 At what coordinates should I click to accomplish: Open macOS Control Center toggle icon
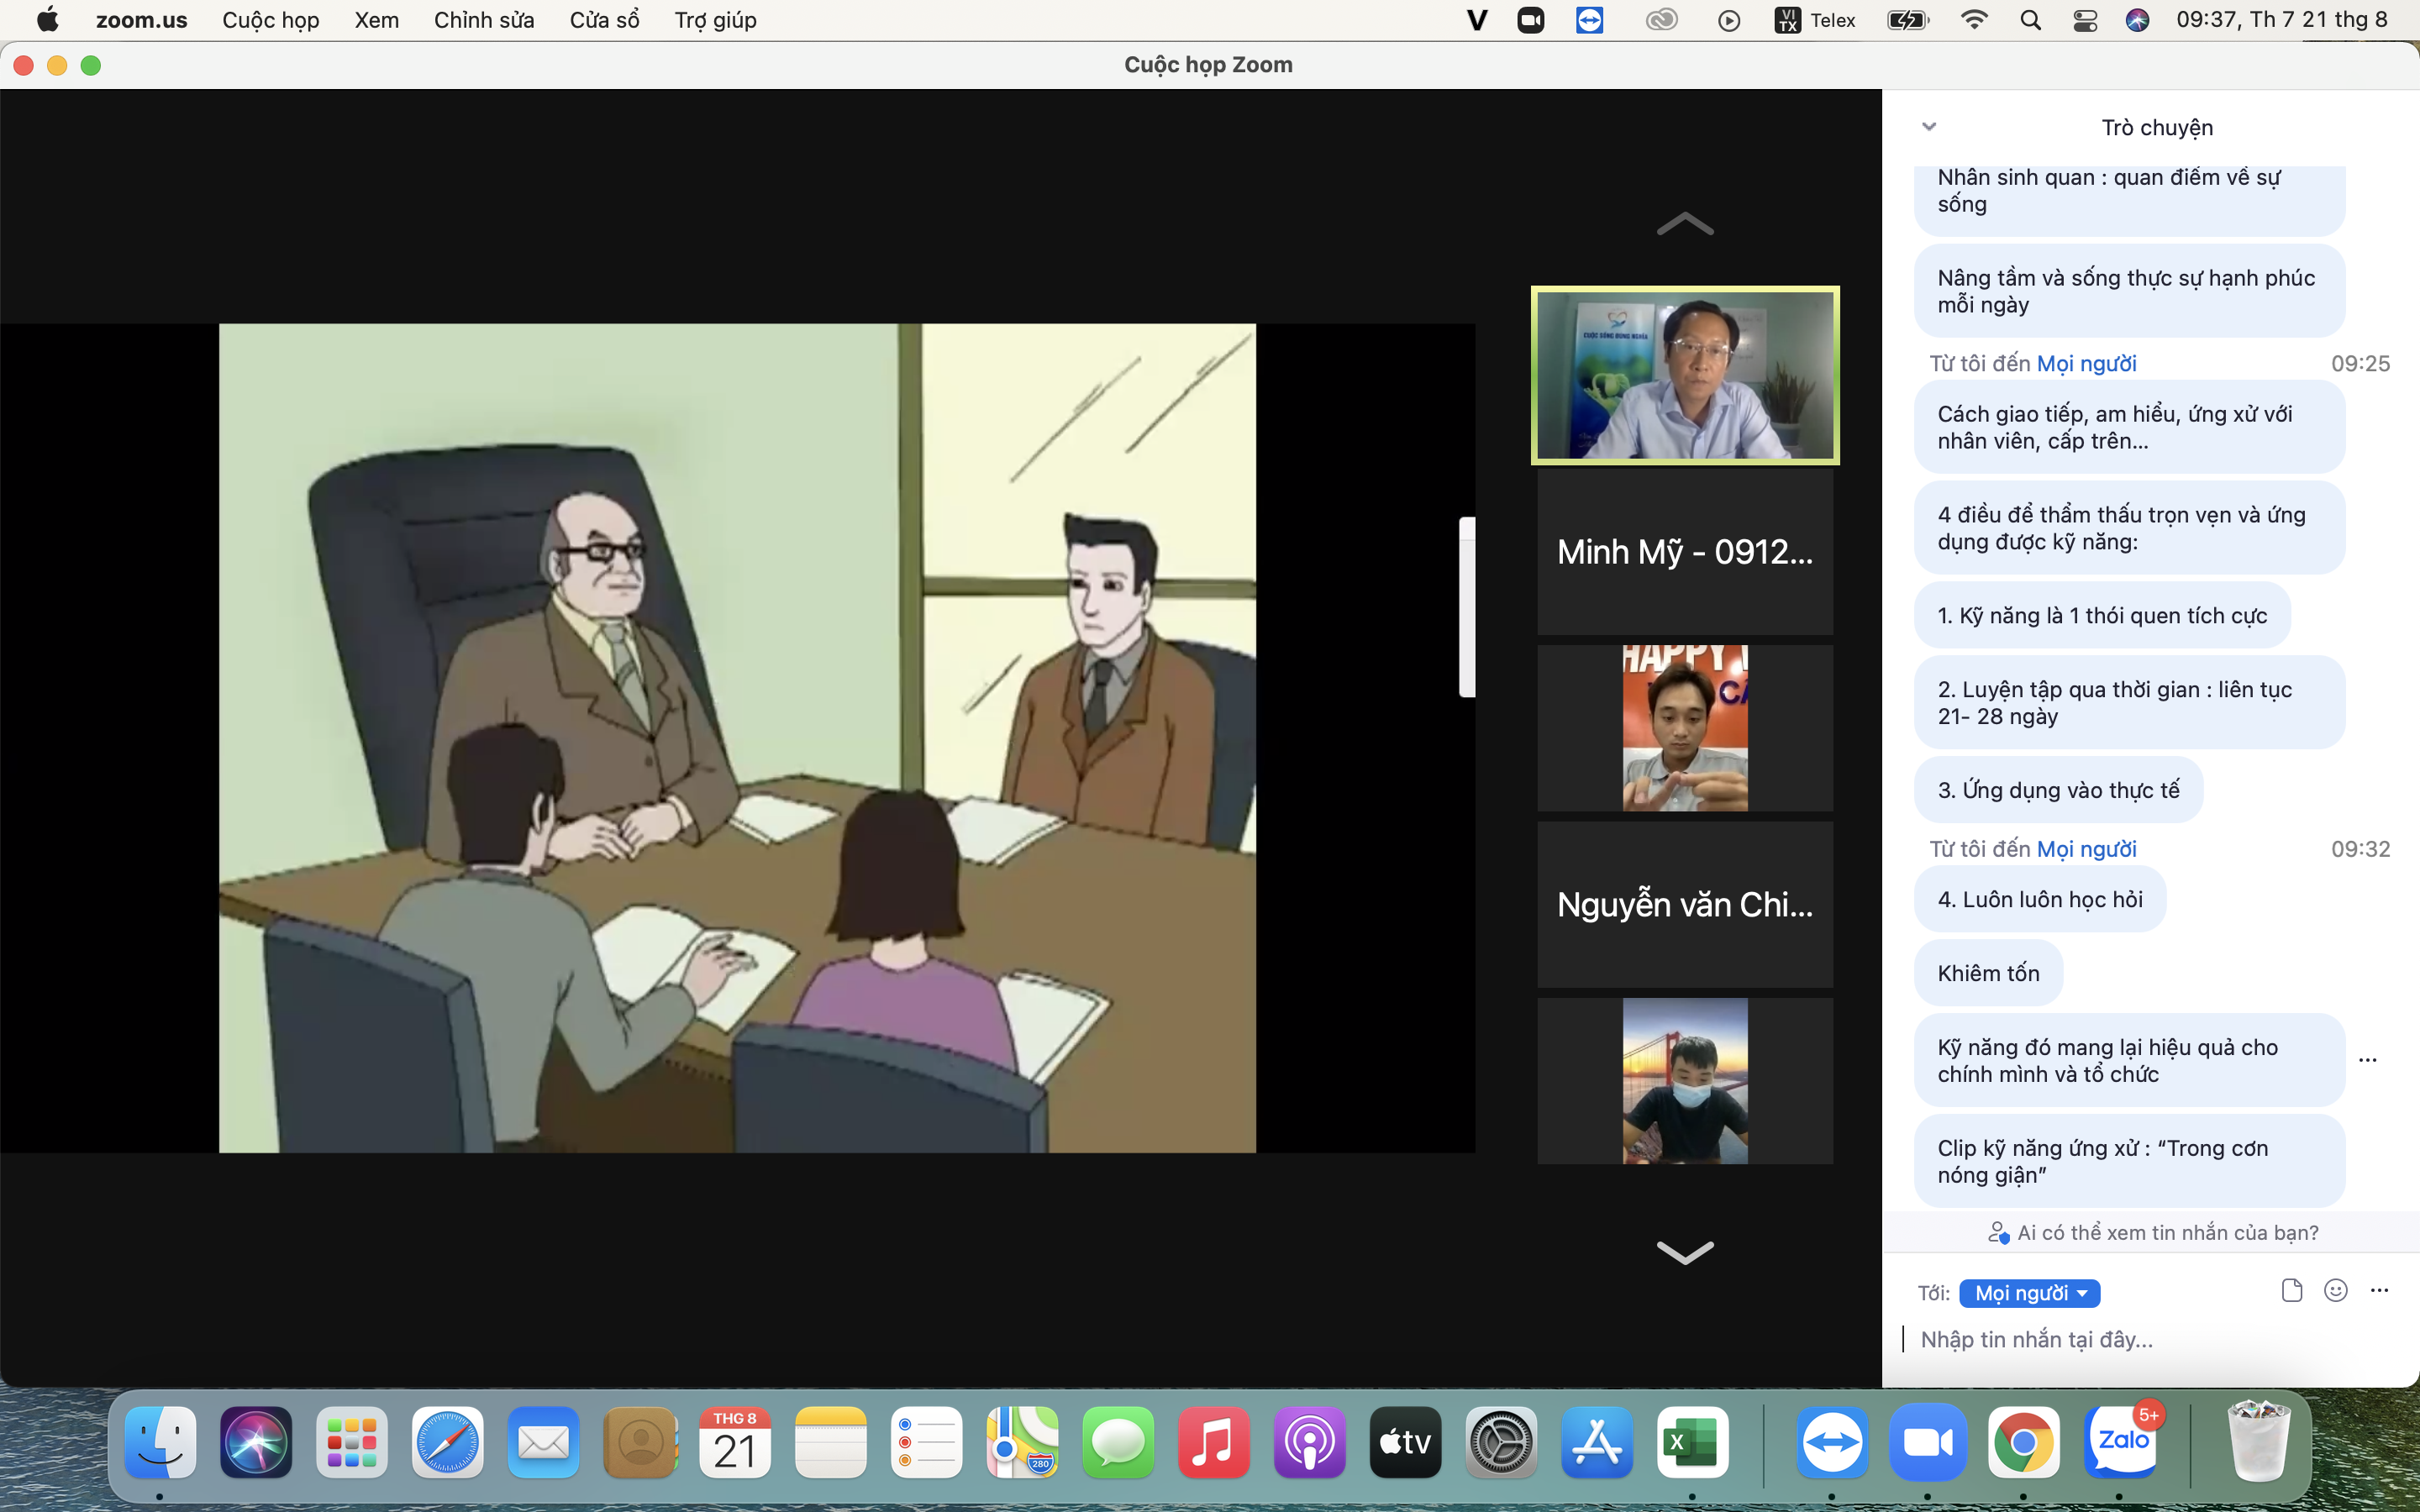[2085, 20]
